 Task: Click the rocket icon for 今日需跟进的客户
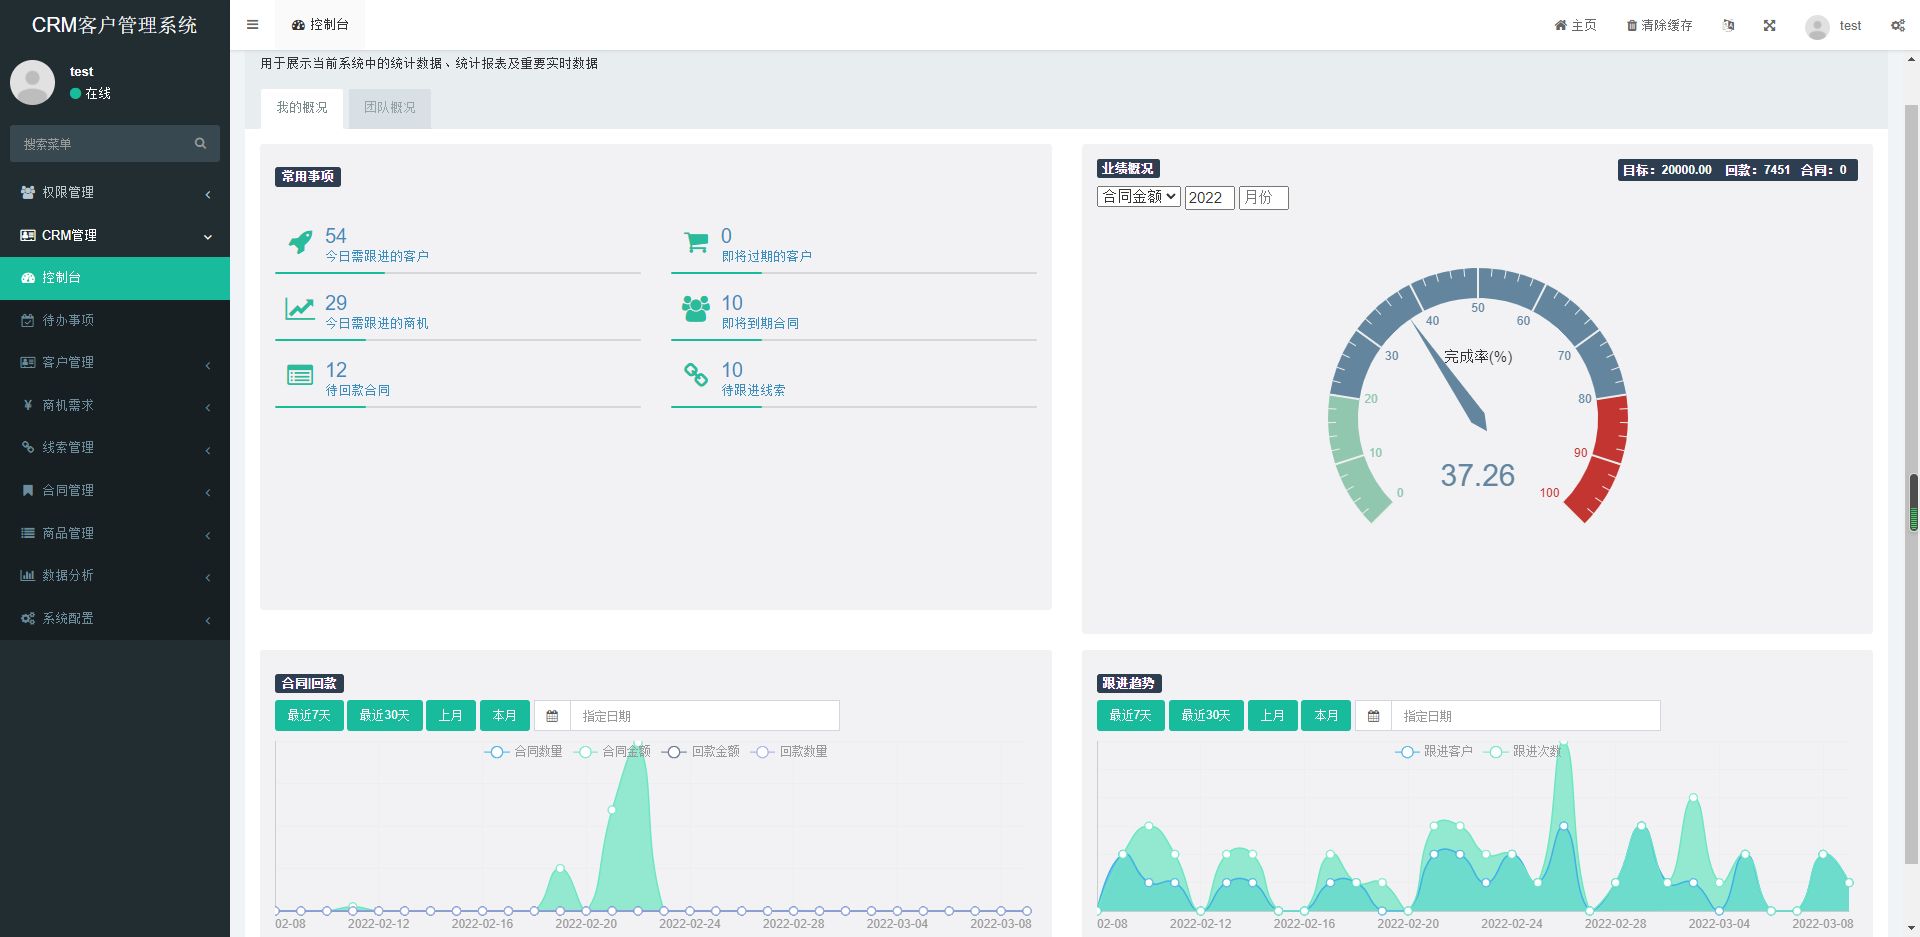coord(300,242)
